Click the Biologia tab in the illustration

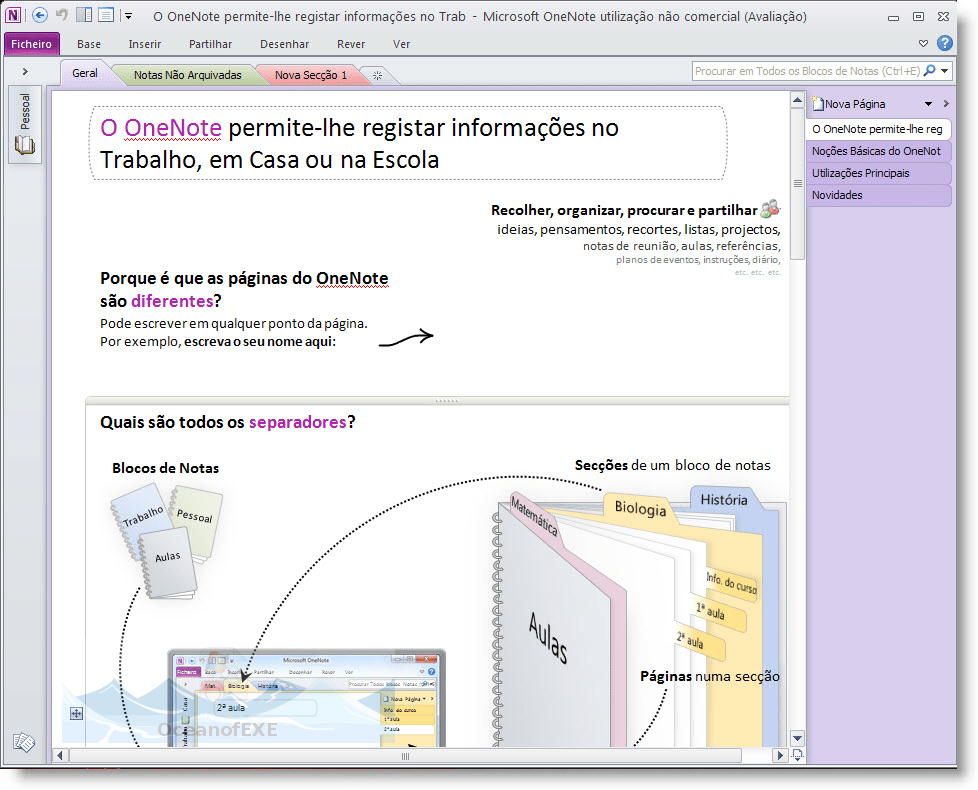(x=640, y=508)
